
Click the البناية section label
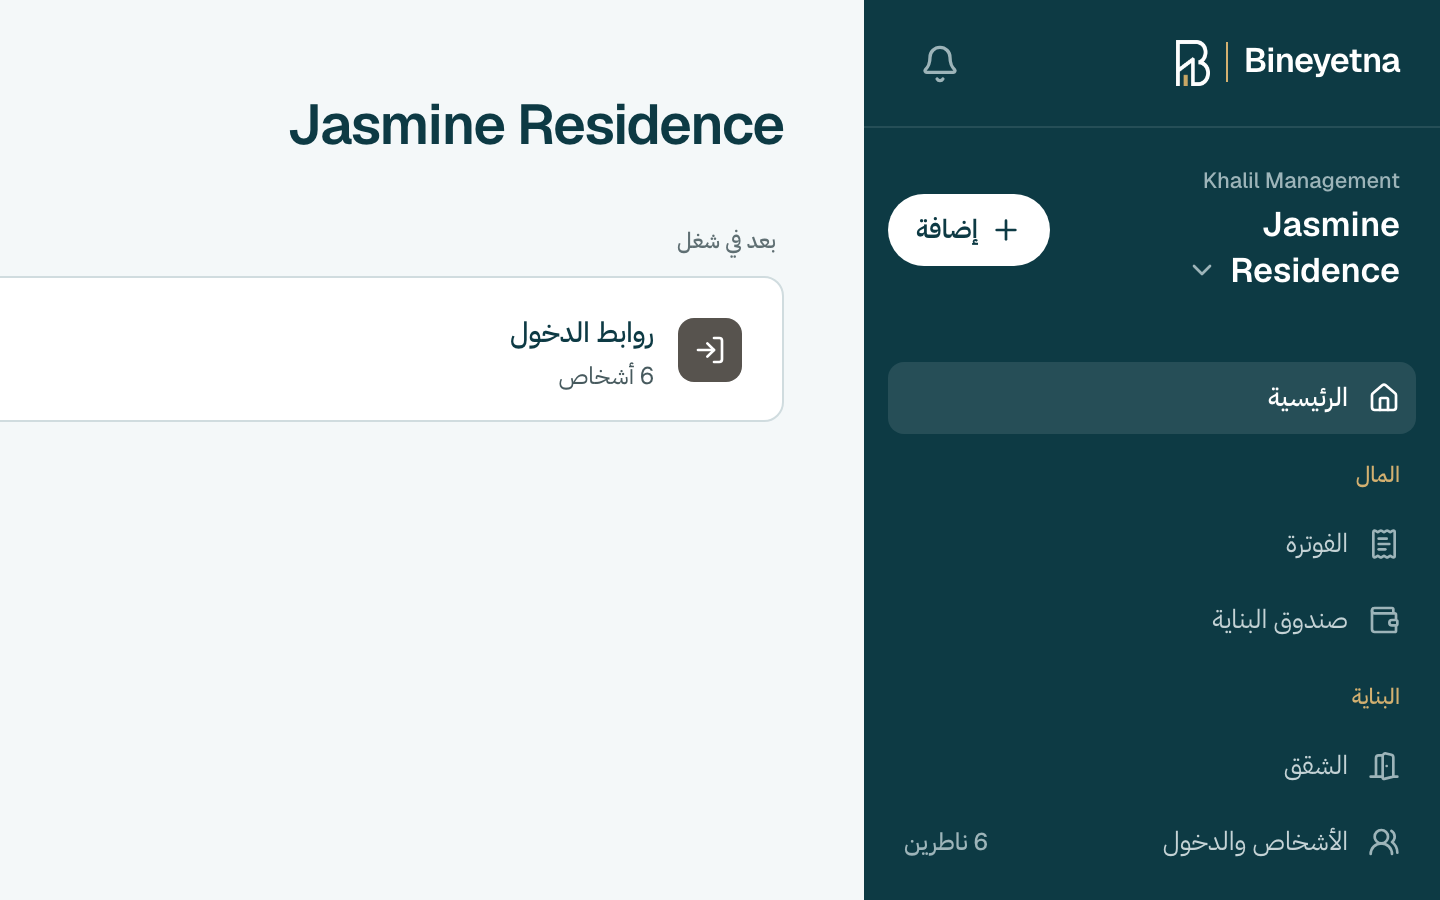click(1376, 697)
